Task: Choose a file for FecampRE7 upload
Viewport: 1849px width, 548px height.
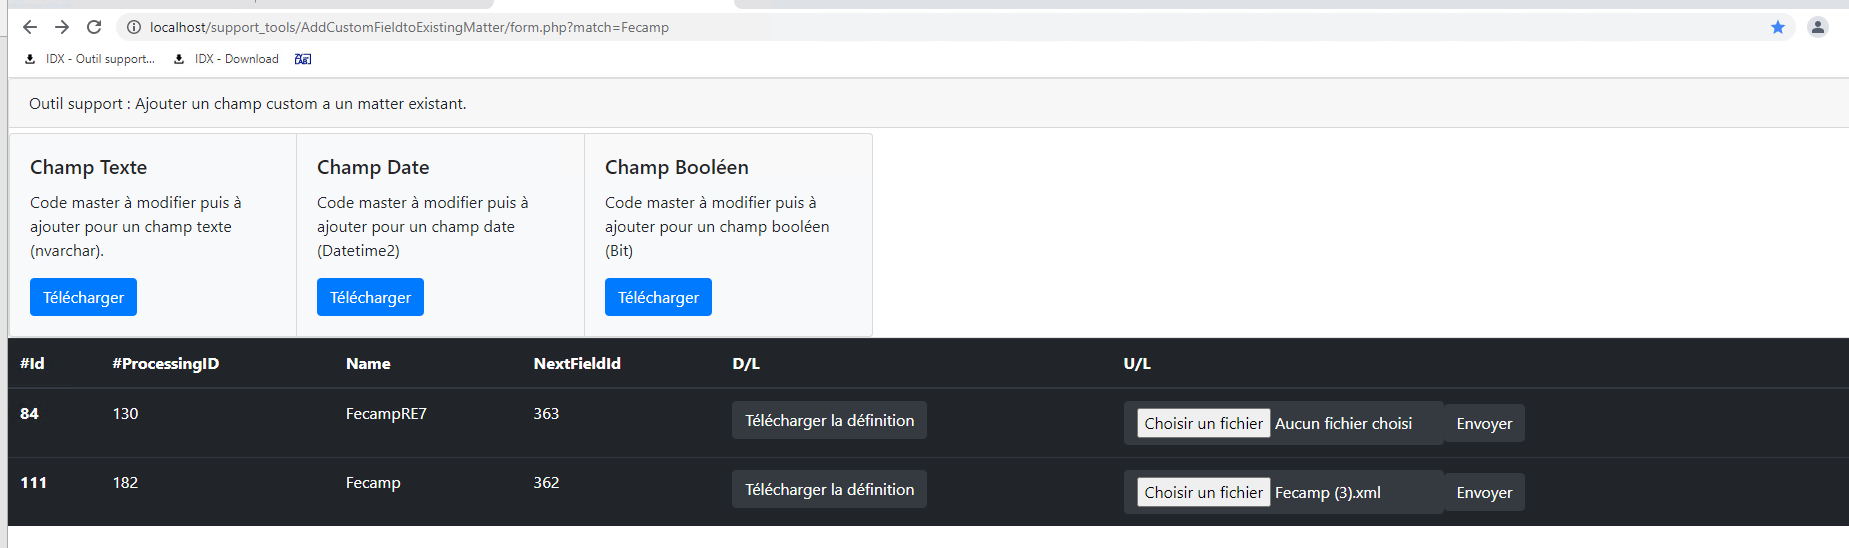Action: [x=1203, y=423]
